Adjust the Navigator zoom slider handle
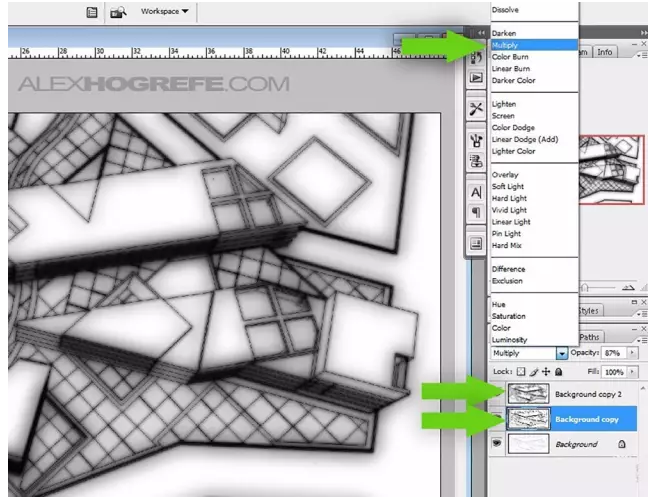Viewport: 655px width, 501px height. [x=585, y=287]
